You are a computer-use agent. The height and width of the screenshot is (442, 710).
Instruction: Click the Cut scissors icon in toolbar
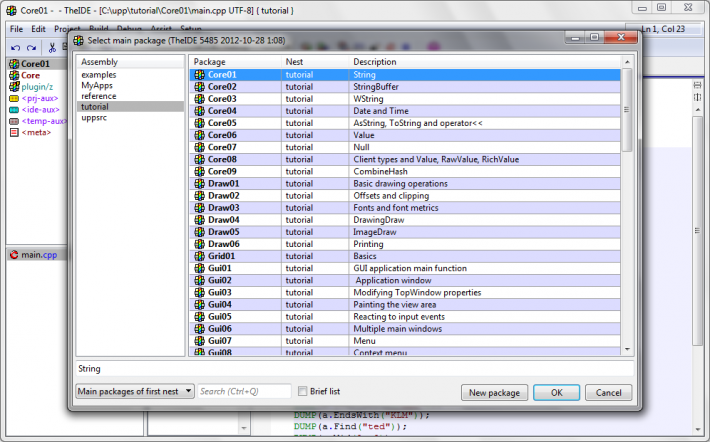click(52, 47)
